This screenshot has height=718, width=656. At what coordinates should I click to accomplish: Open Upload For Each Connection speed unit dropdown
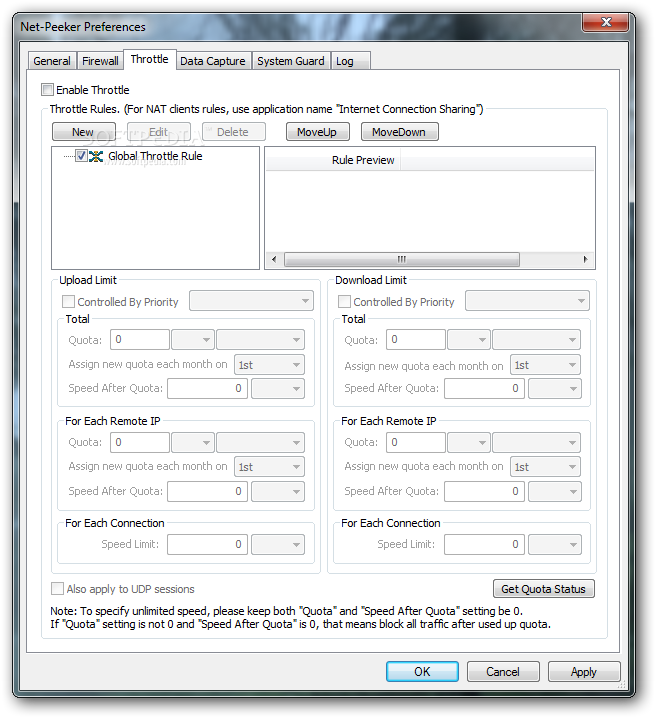pos(278,544)
